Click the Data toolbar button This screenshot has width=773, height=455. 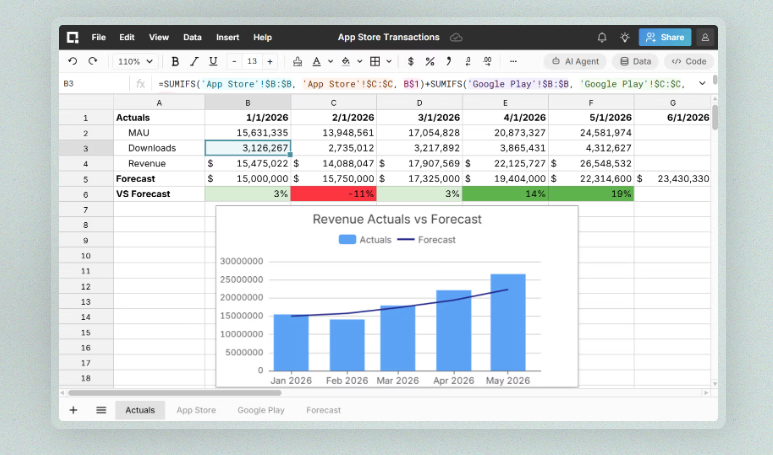click(x=635, y=62)
